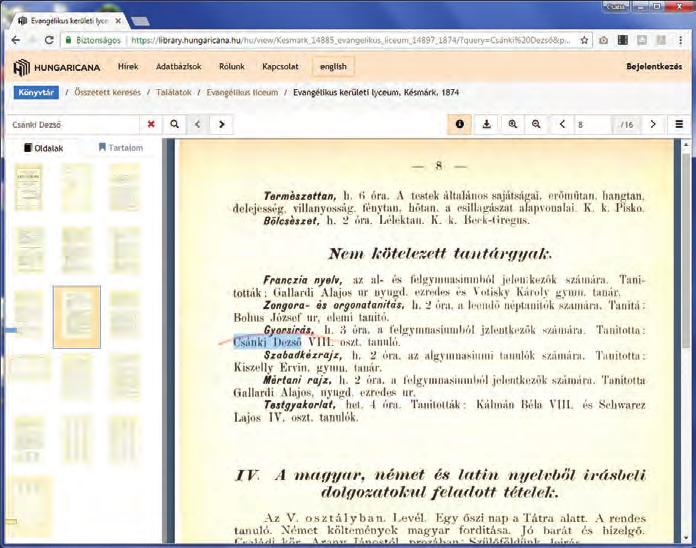Open Találatok breadcrumb link
This screenshot has width=696, height=548.
pyautogui.click(x=174, y=92)
